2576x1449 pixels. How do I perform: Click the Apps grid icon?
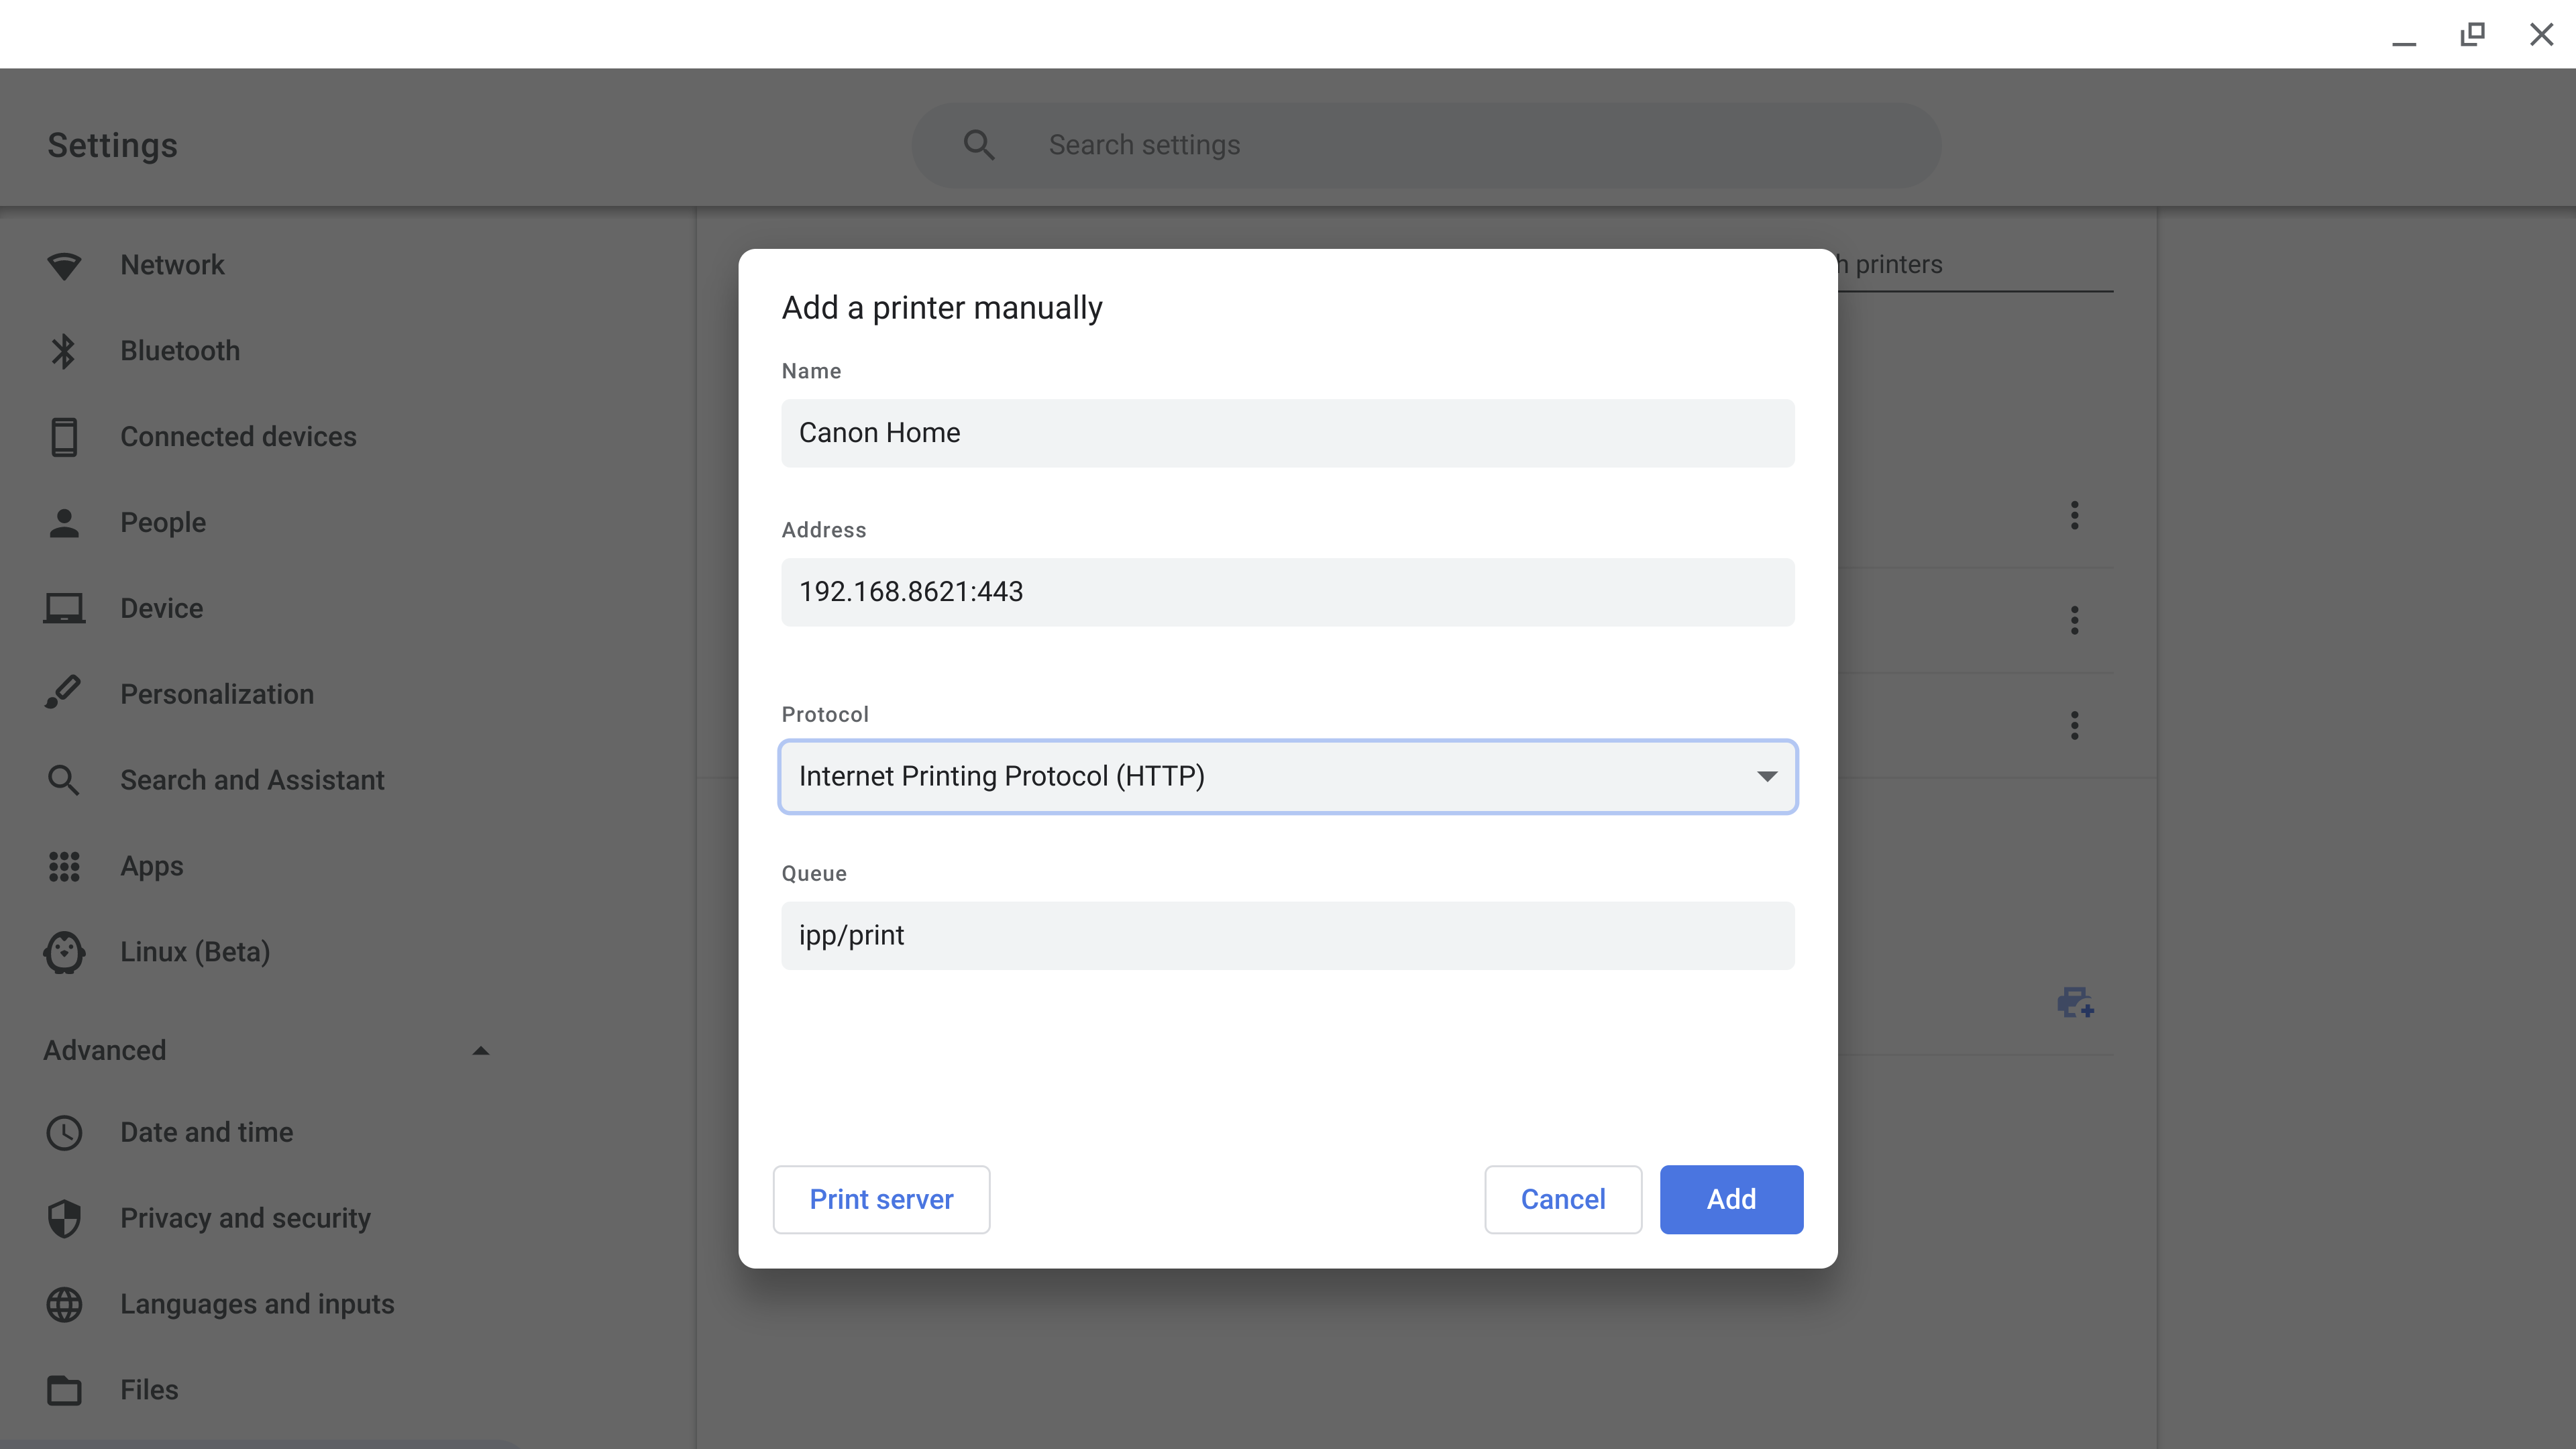[64, 866]
